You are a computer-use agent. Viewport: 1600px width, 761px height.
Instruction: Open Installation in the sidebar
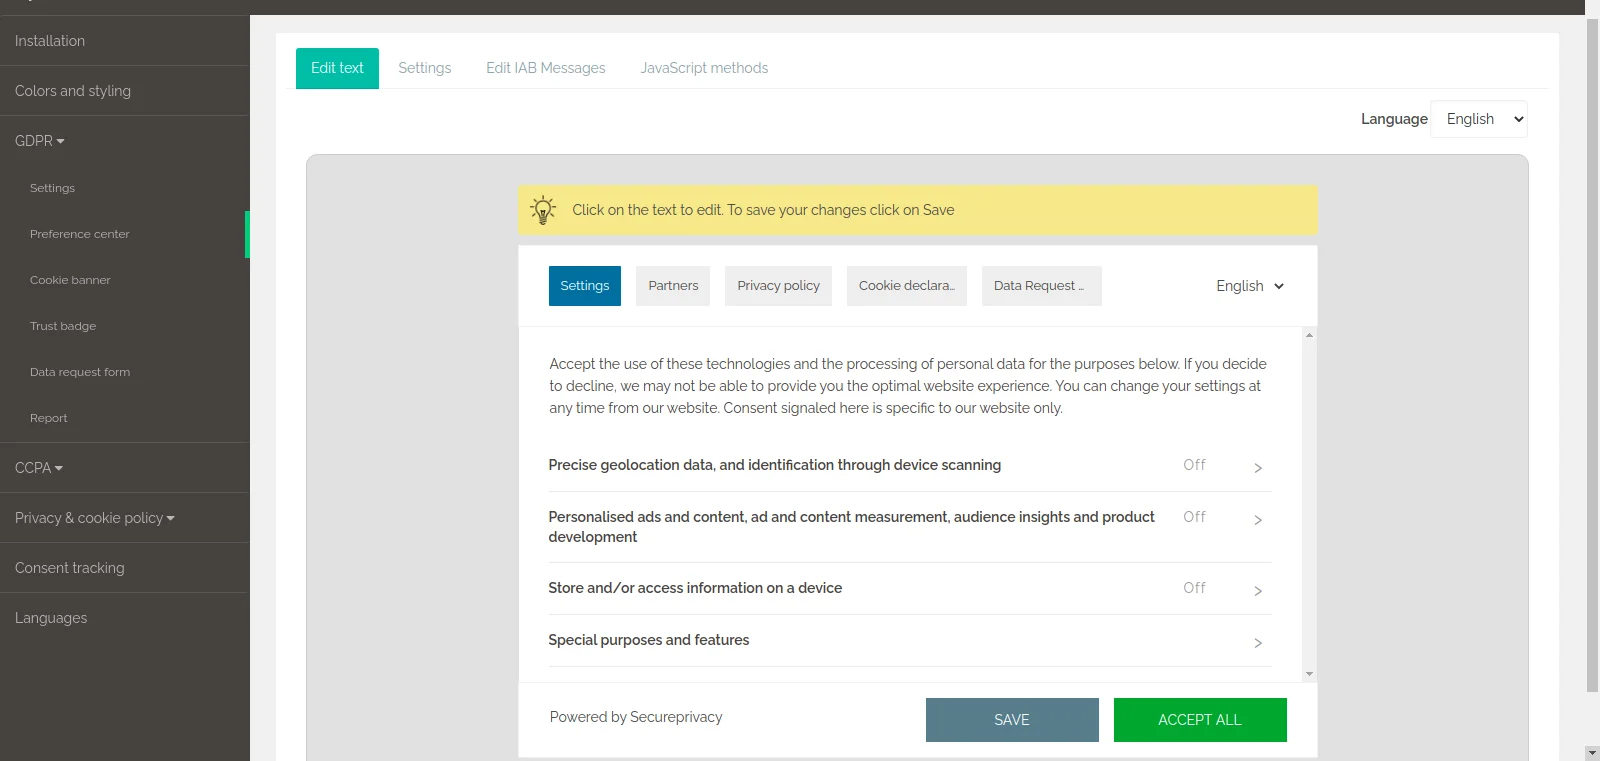(x=50, y=41)
